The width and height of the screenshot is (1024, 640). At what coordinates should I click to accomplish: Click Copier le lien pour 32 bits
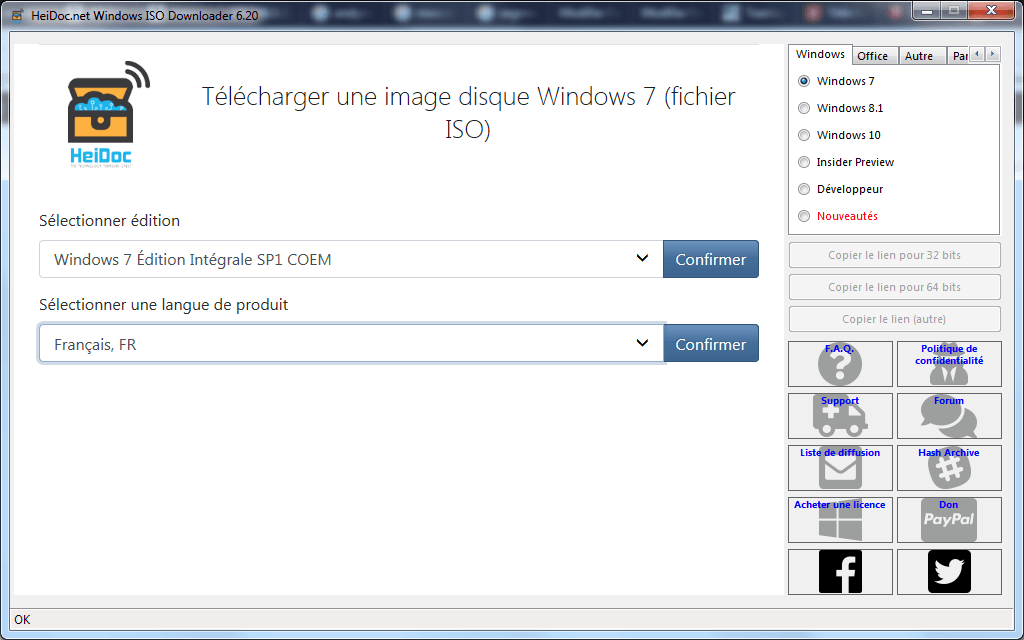click(895, 255)
